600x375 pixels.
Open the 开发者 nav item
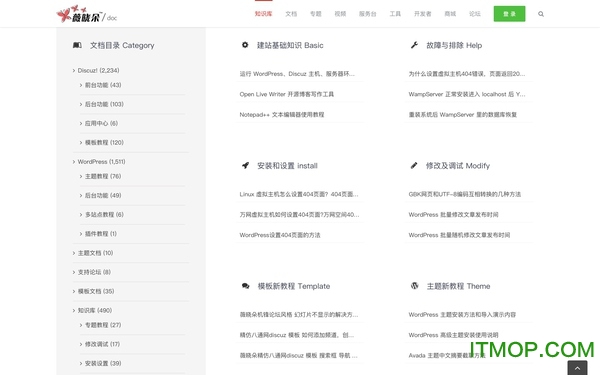[x=422, y=14]
